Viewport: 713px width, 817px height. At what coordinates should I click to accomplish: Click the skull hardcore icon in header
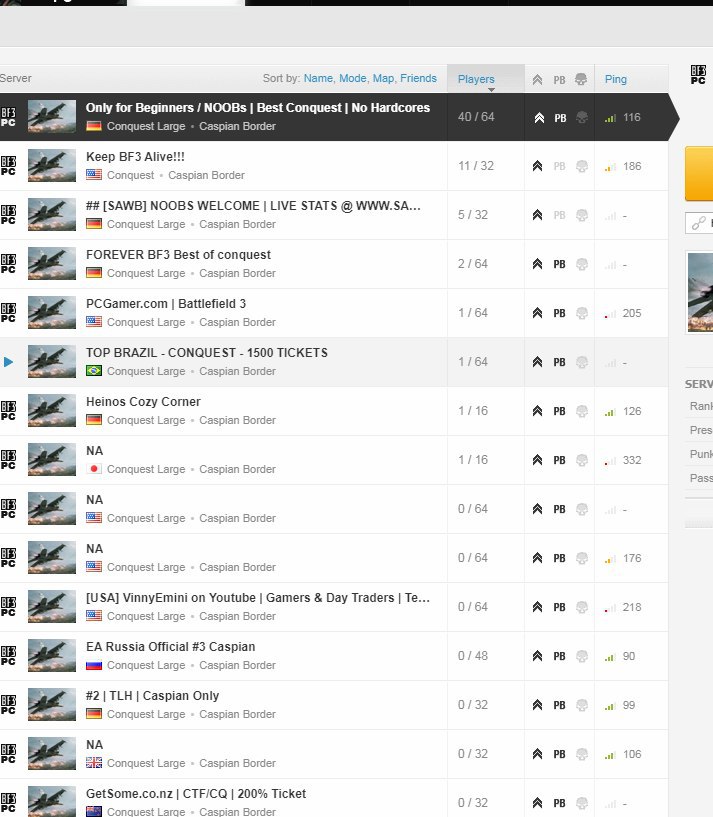click(581, 79)
